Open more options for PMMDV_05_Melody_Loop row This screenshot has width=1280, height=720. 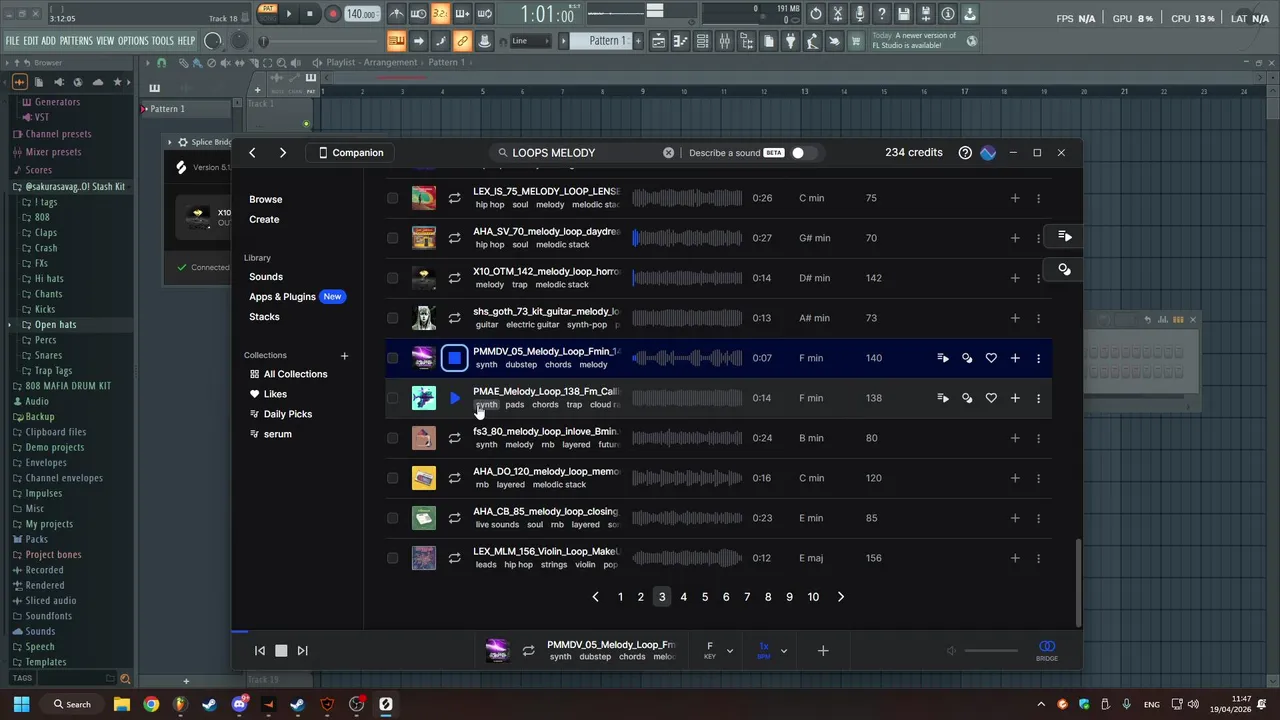(1038, 358)
